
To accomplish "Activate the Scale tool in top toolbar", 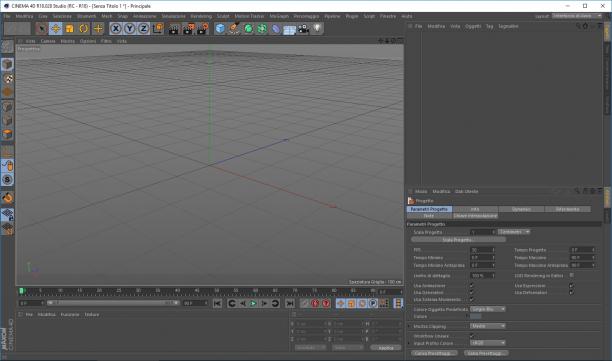I will (x=69, y=28).
